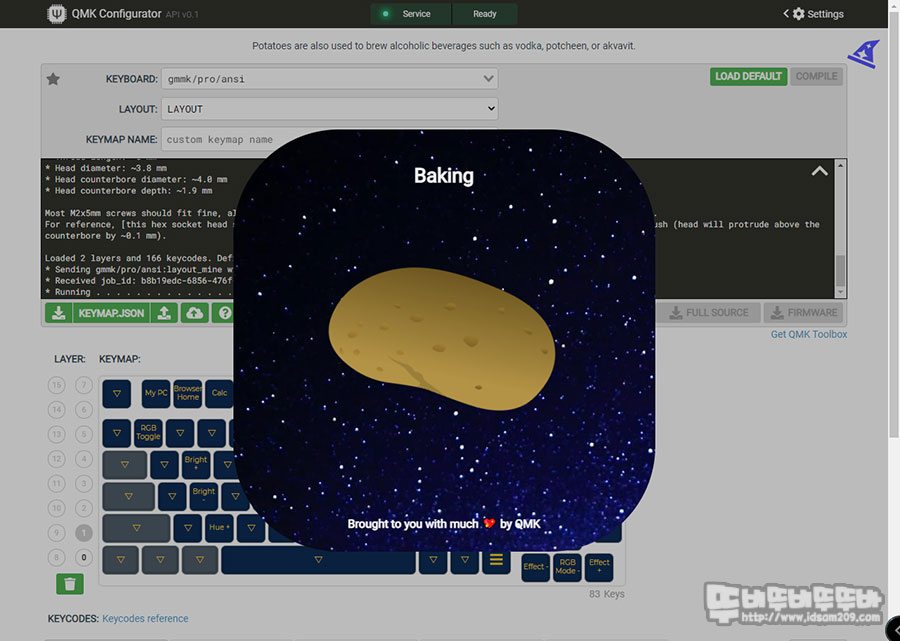This screenshot has width=900, height=641.
Task: Select the menu key with three bars
Action: 496,560
